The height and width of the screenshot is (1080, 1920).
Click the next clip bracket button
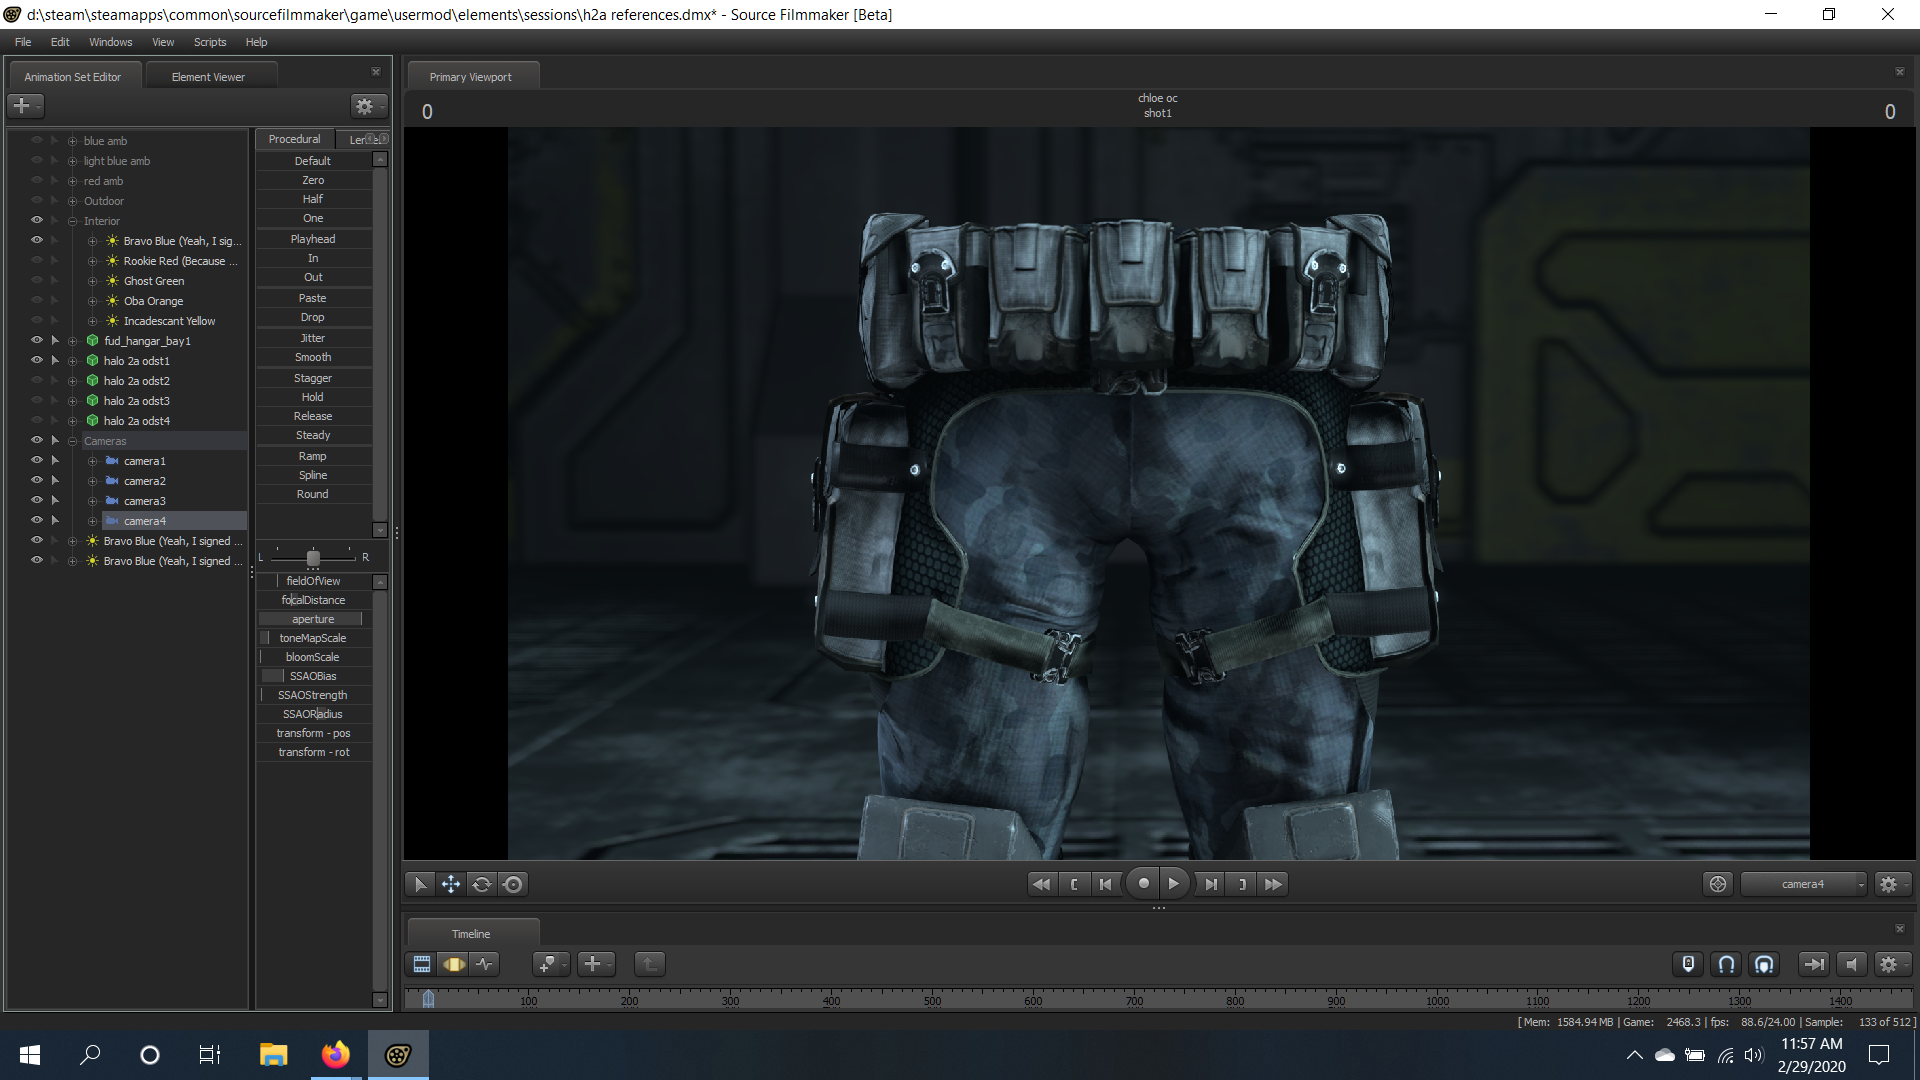(x=1242, y=884)
